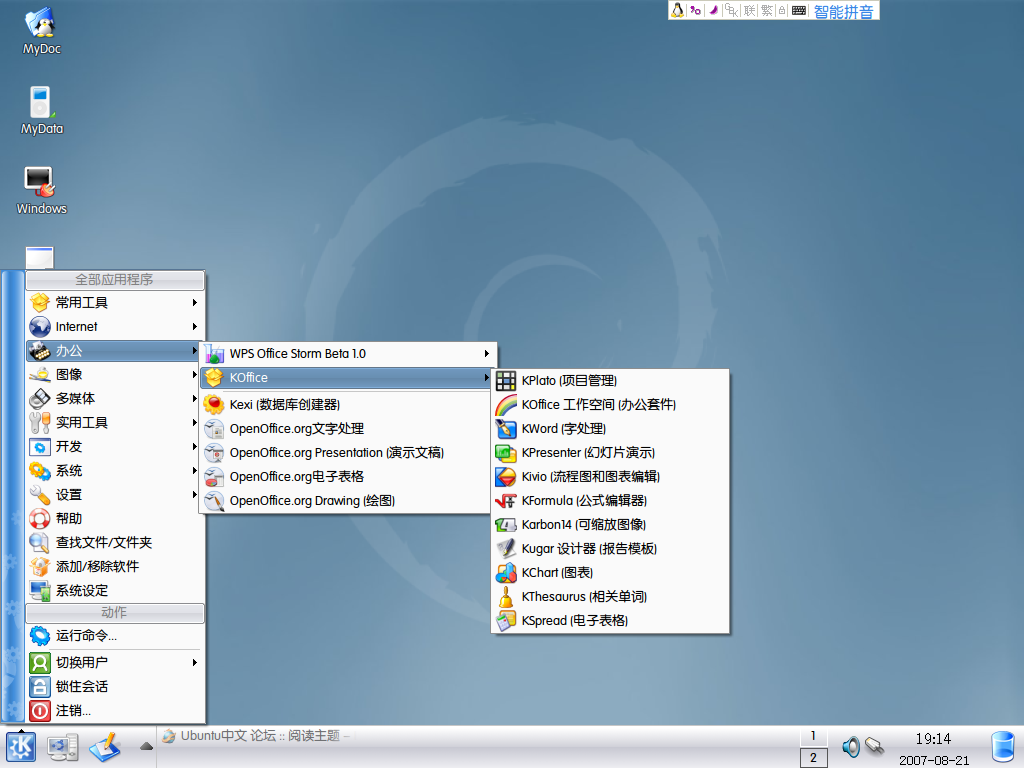Expand the 设置 submenu arrow

point(195,494)
